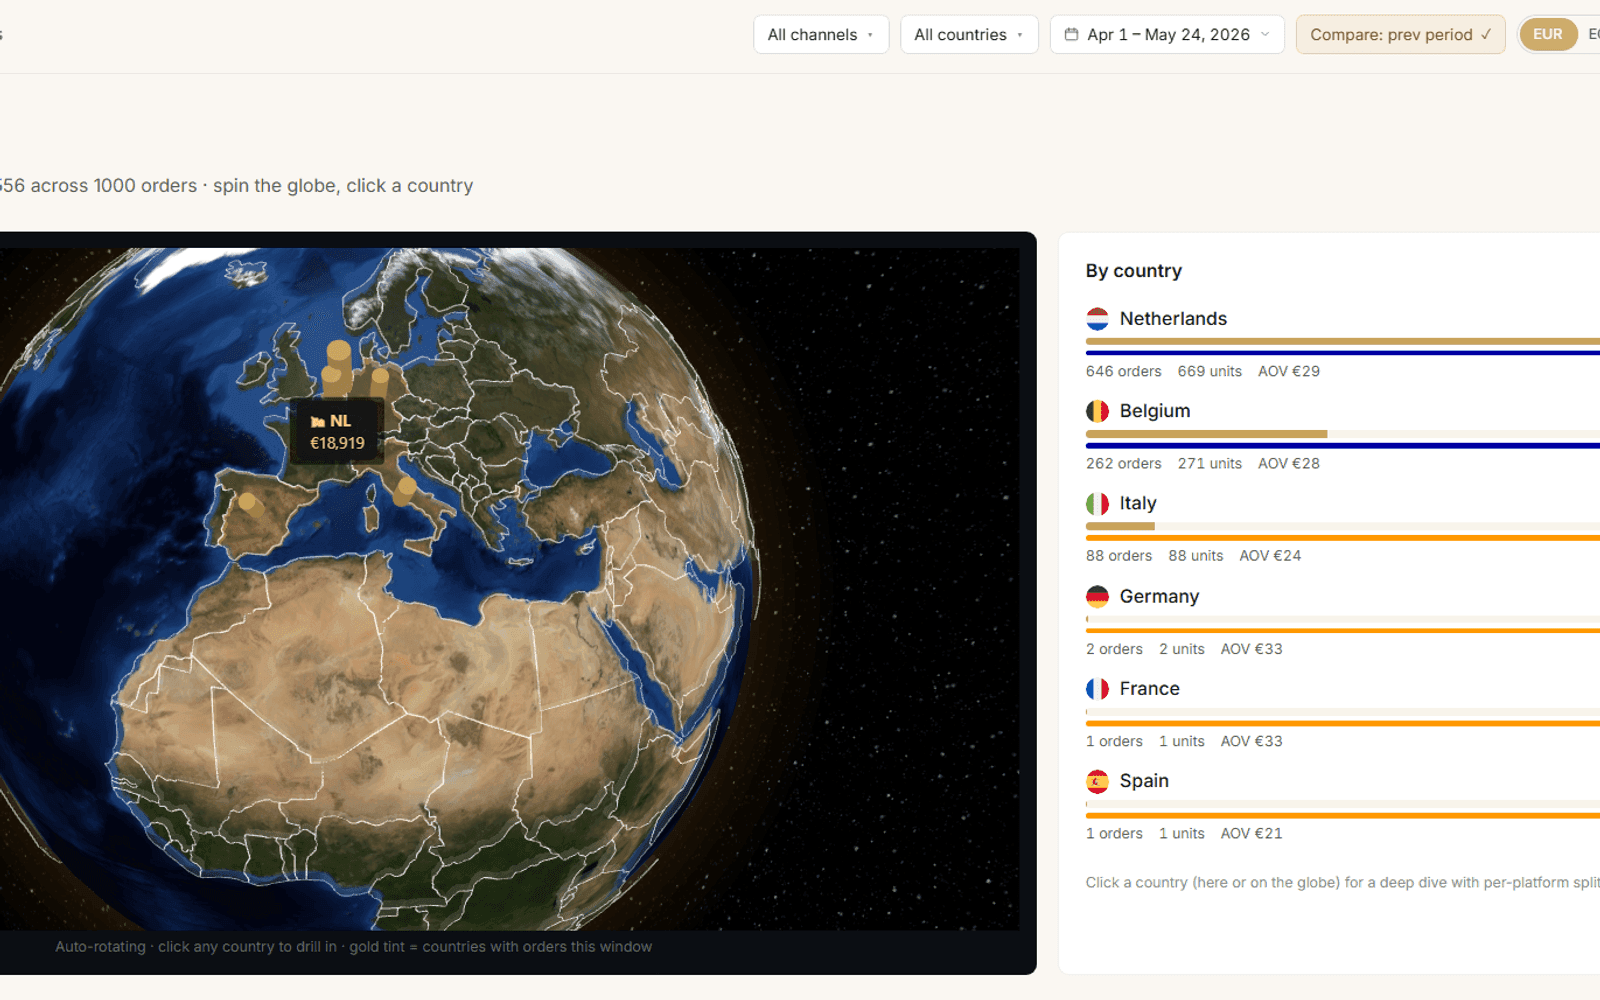Screen dimensions: 1600x1000
Task: Click the check mark in Compare button
Action: pyautogui.click(x=1486, y=34)
